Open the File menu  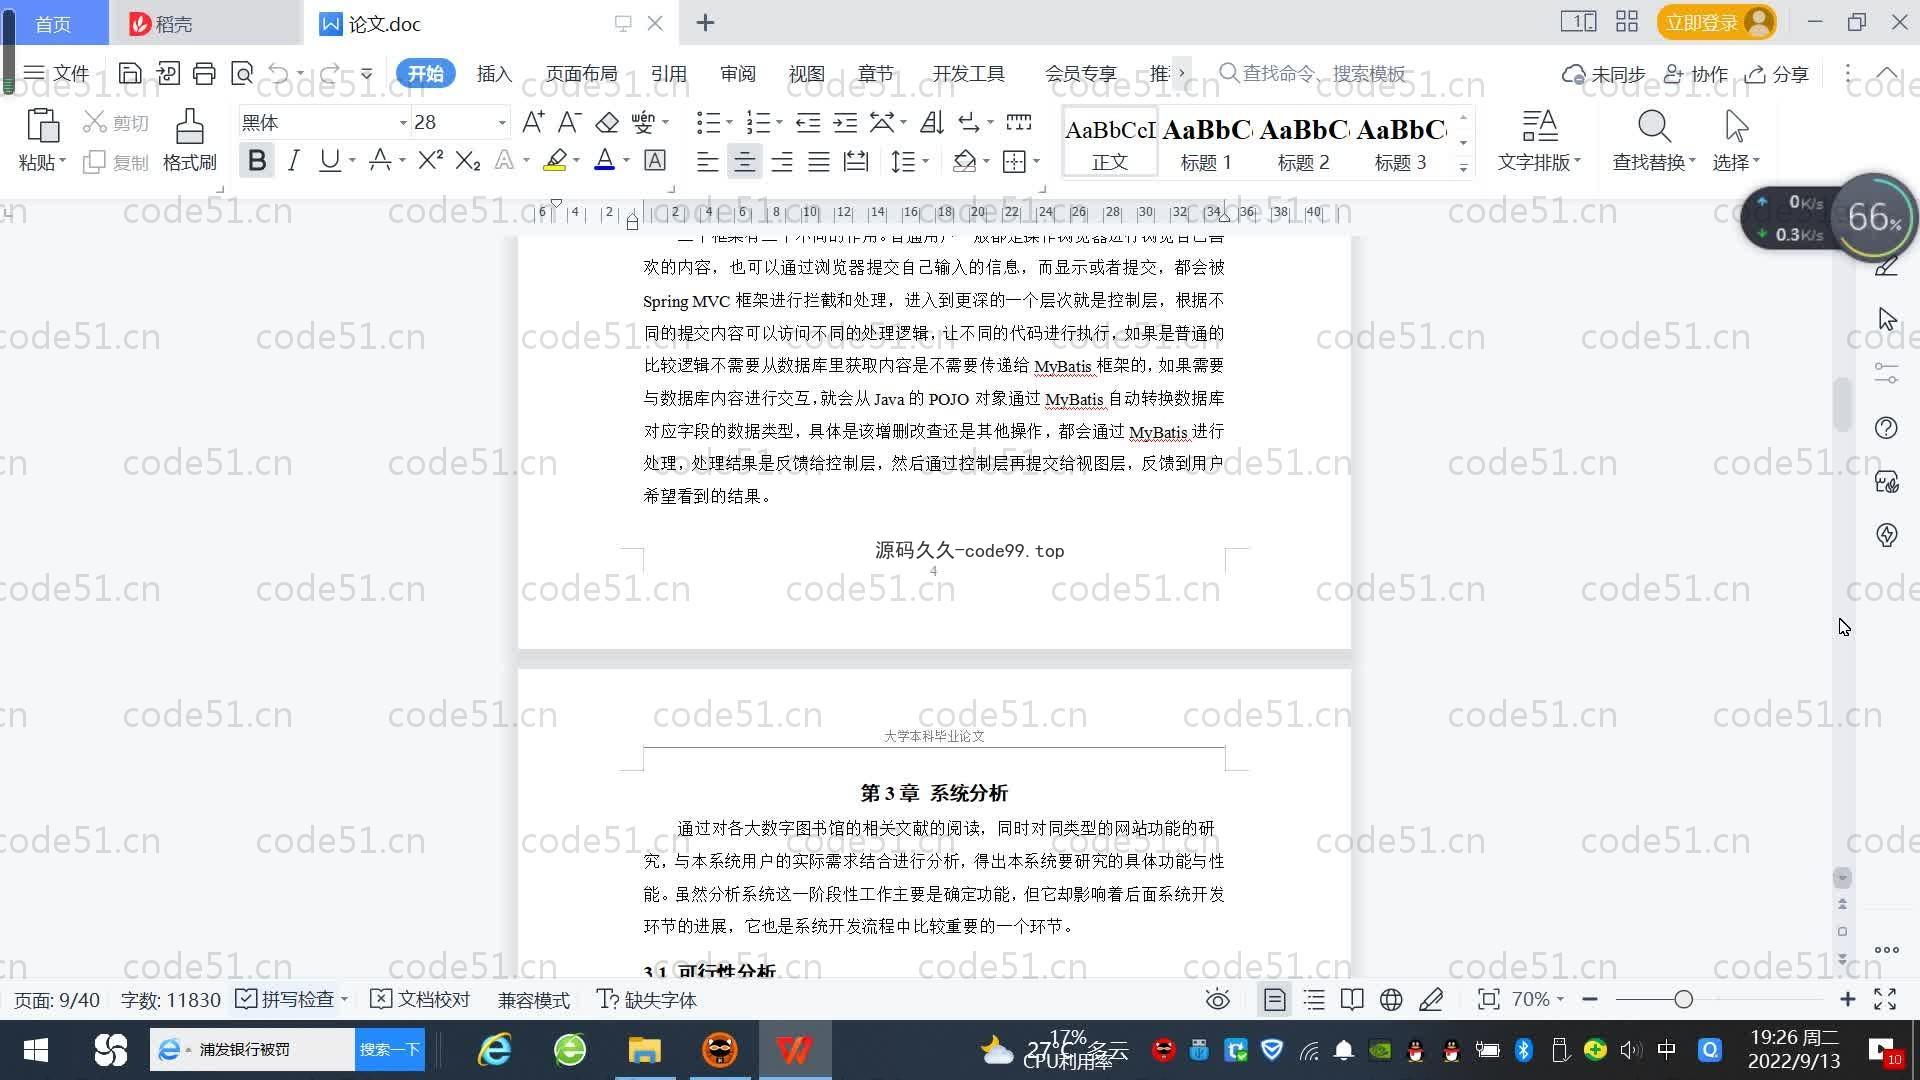[57, 73]
